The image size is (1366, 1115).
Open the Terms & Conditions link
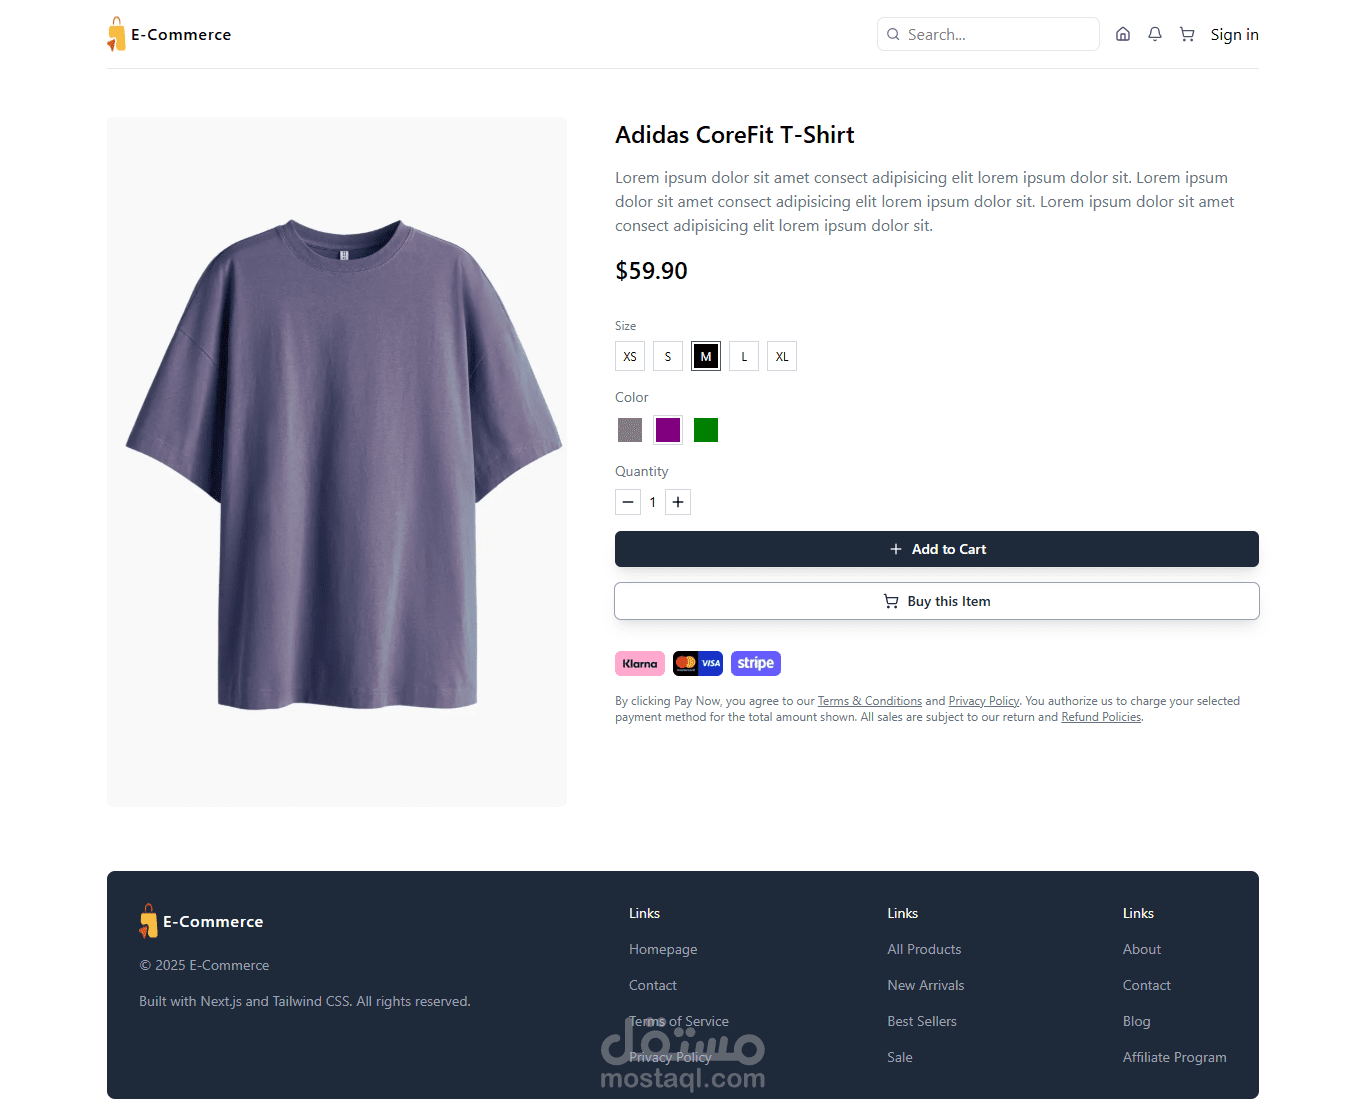(869, 701)
